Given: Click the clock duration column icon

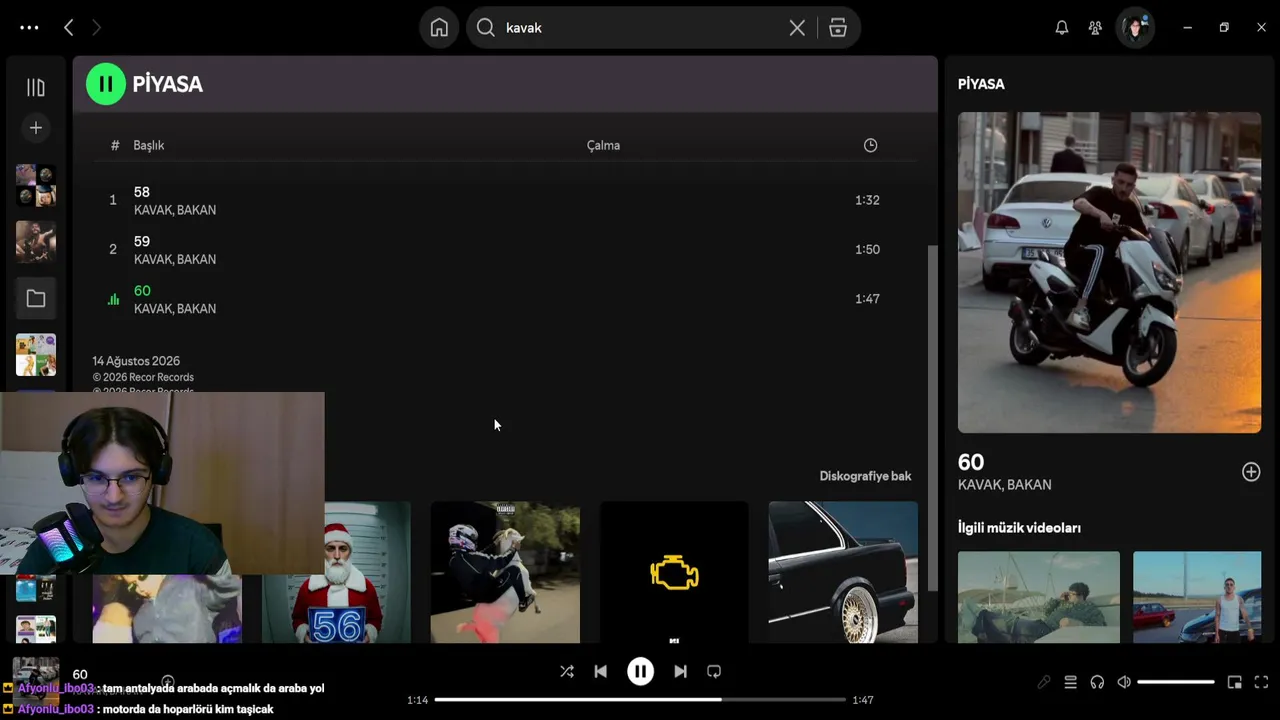Looking at the screenshot, I should click(871, 145).
